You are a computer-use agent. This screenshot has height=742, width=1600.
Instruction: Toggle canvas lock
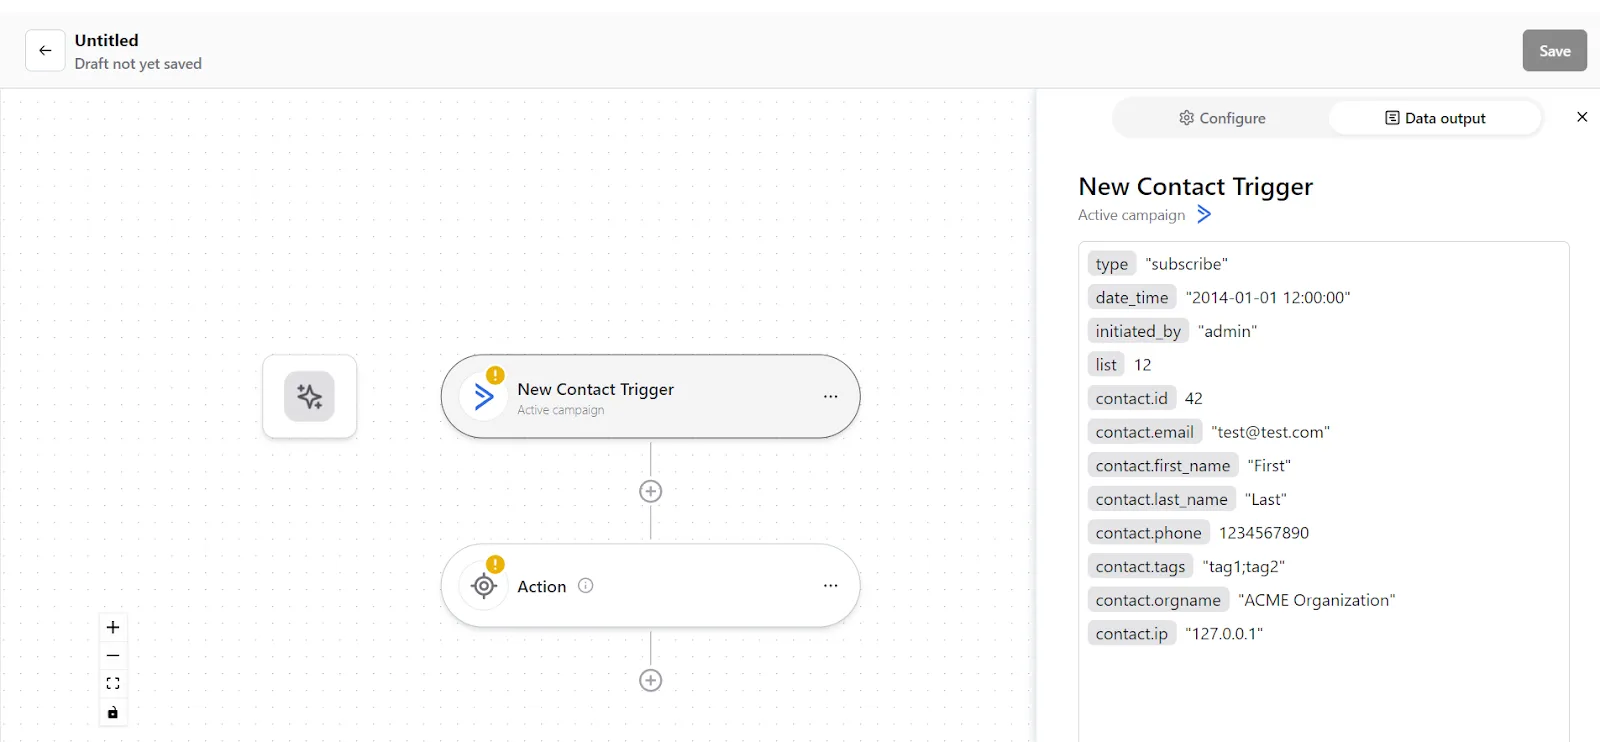coord(113,713)
